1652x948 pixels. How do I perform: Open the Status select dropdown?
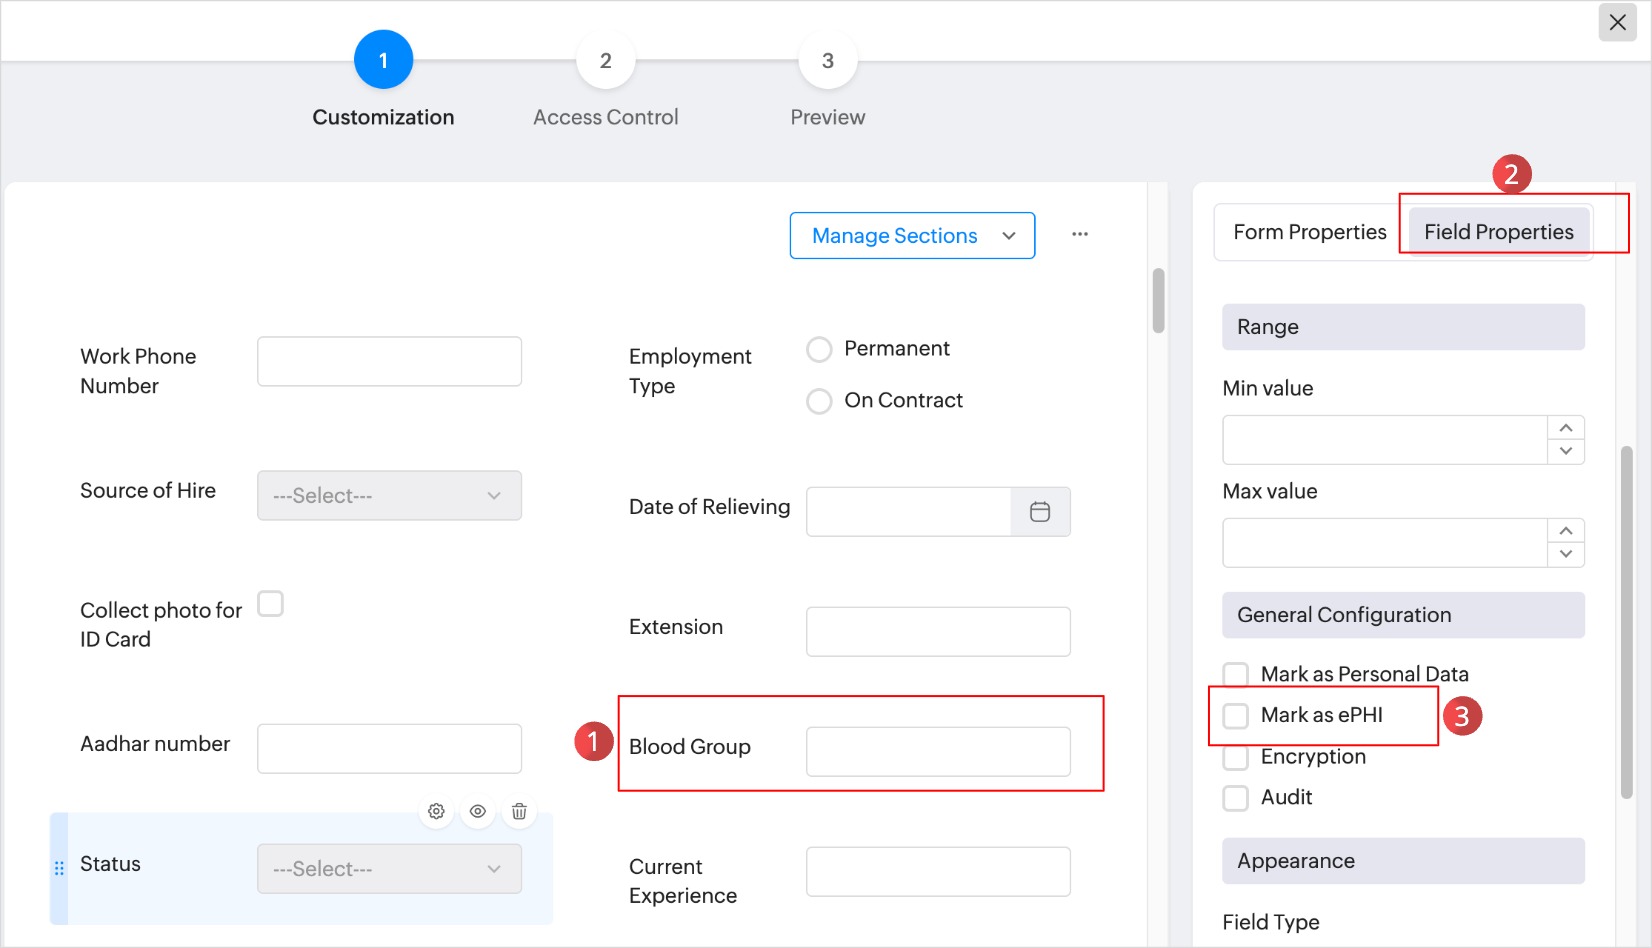389,869
